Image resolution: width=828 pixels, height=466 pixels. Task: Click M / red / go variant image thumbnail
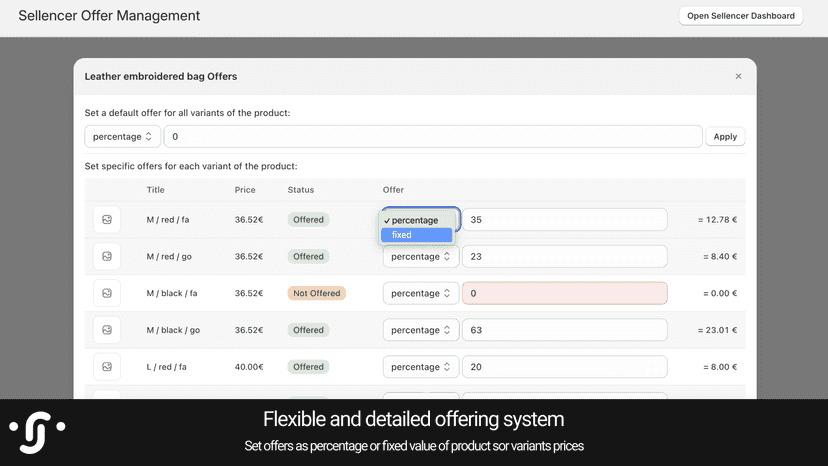[x=107, y=256]
